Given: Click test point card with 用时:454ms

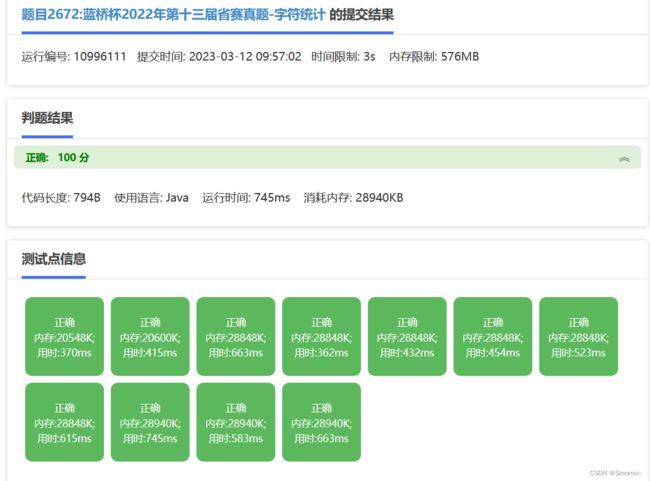Looking at the screenshot, I should tap(493, 336).
